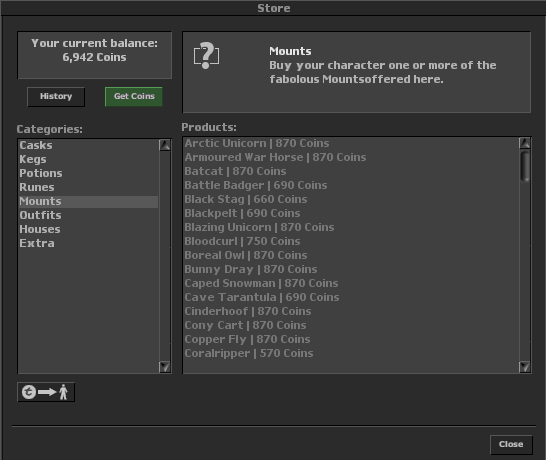
Task: Click the Products scrollbar thumb
Action: click(525, 166)
